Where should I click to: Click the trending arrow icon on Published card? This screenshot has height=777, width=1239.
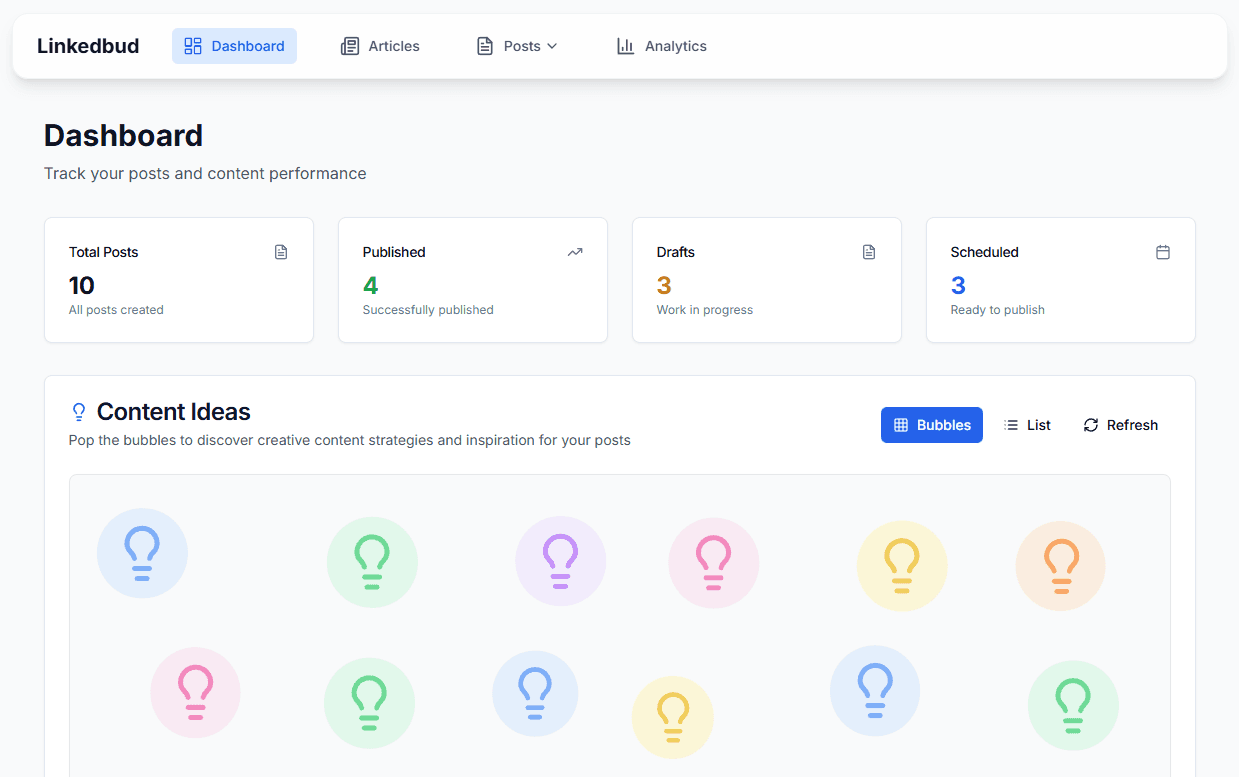point(575,252)
